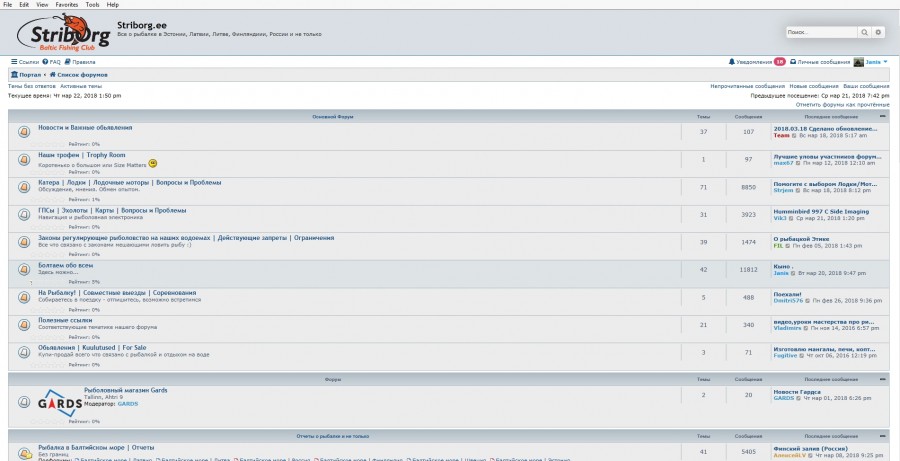Collapse the Gards Форум category section

[x=882, y=380]
